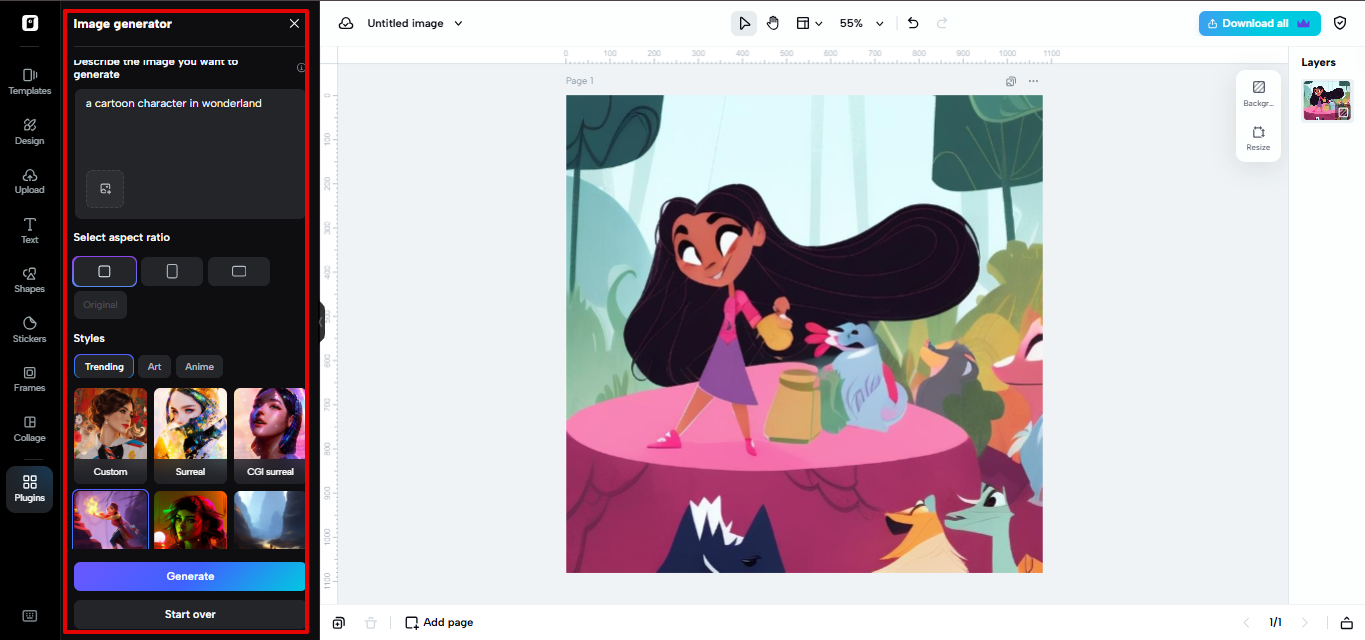Open the Frames panel
Viewport: 1365px width, 640px height.
[29, 380]
